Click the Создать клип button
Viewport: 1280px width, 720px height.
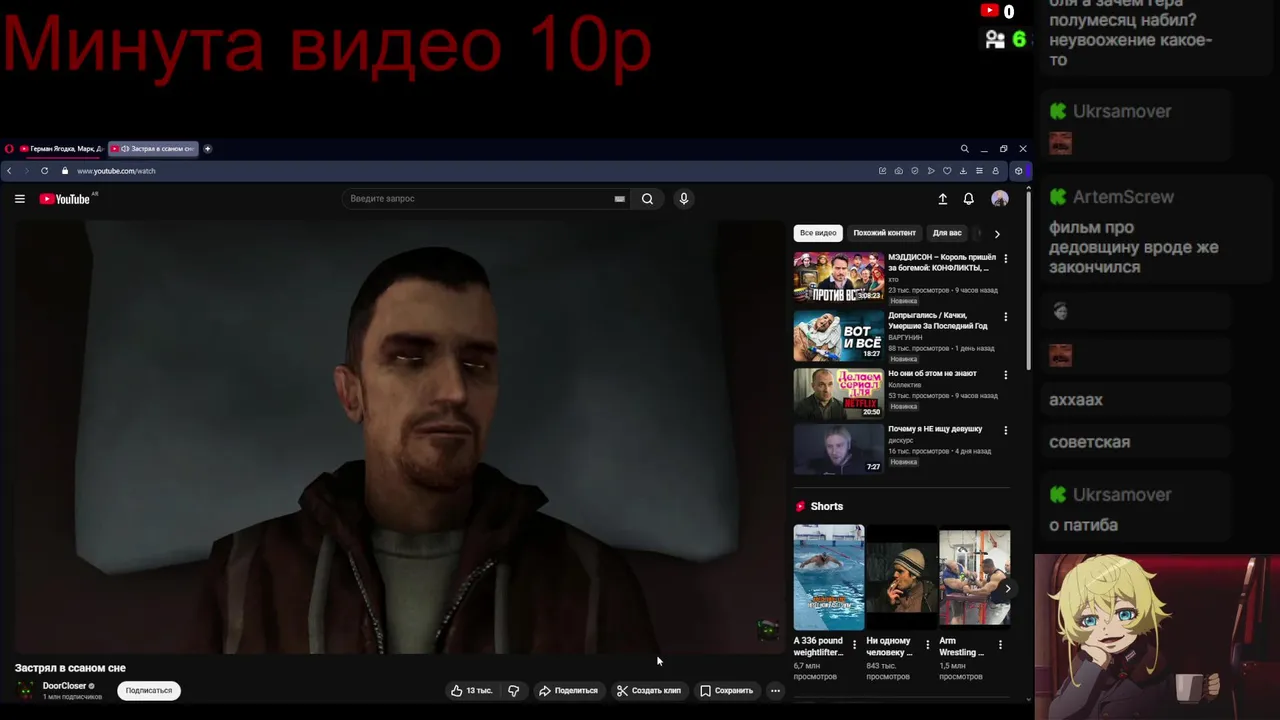point(649,690)
